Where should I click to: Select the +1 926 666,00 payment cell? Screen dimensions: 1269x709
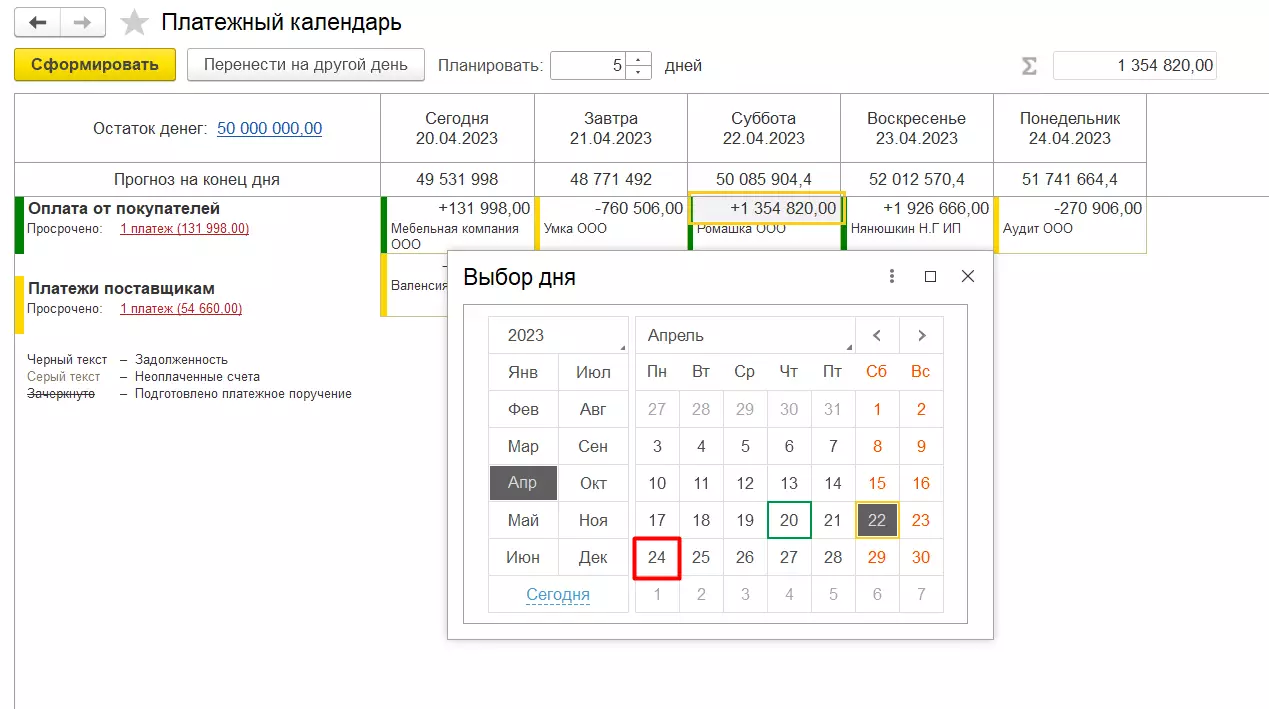919,208
